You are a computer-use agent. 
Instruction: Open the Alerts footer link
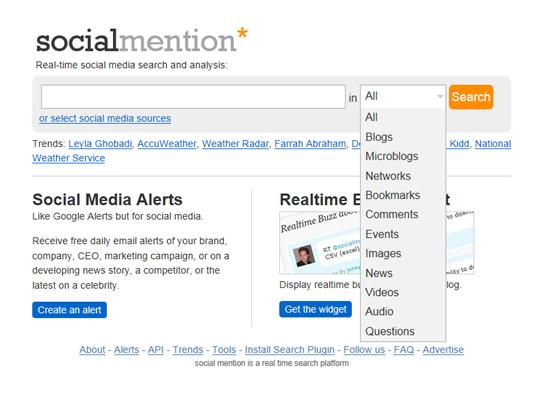point(126,350)
